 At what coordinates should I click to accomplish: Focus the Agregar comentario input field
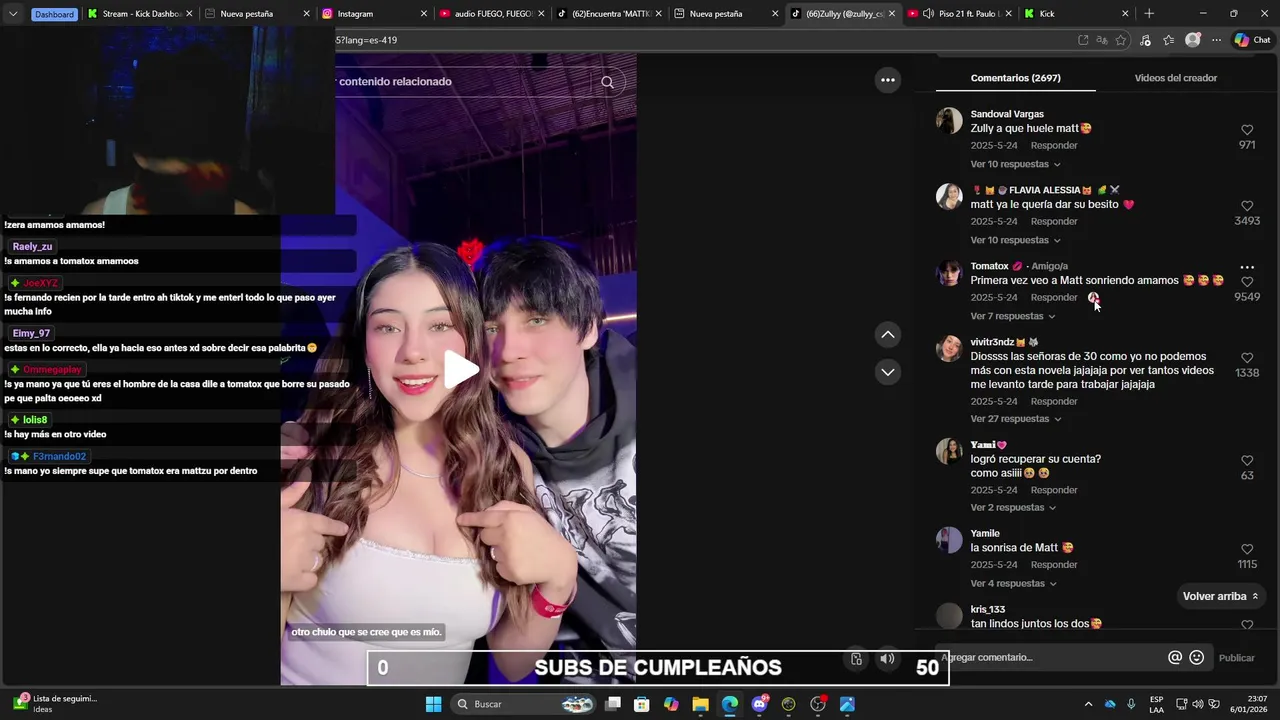pyautogui.click(x=1050, y=657)
